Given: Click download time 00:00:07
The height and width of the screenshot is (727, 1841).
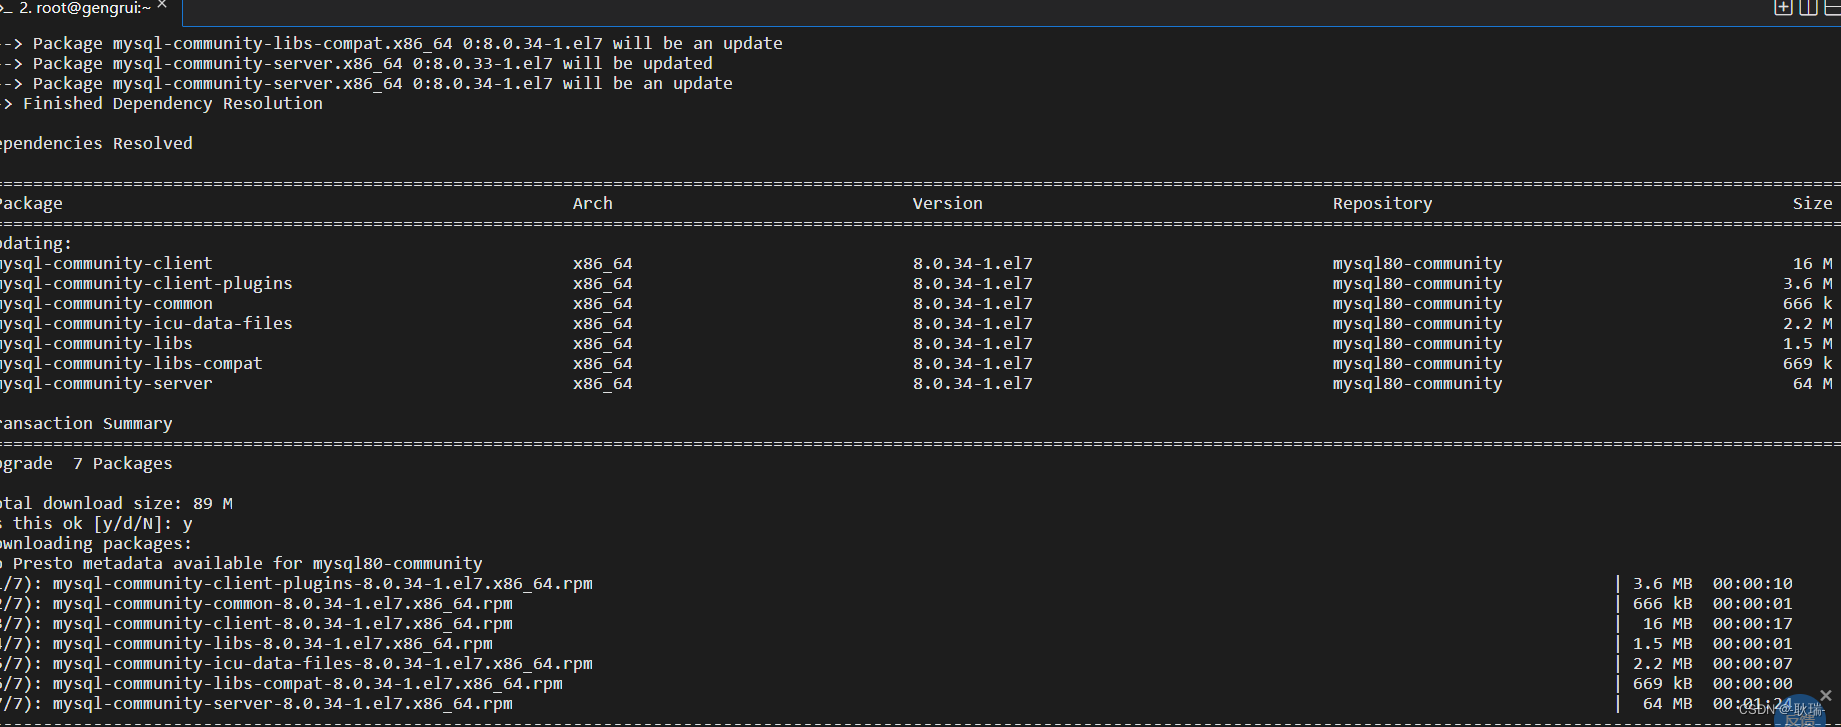Looking at the screenshot, I should [1752, 663].
